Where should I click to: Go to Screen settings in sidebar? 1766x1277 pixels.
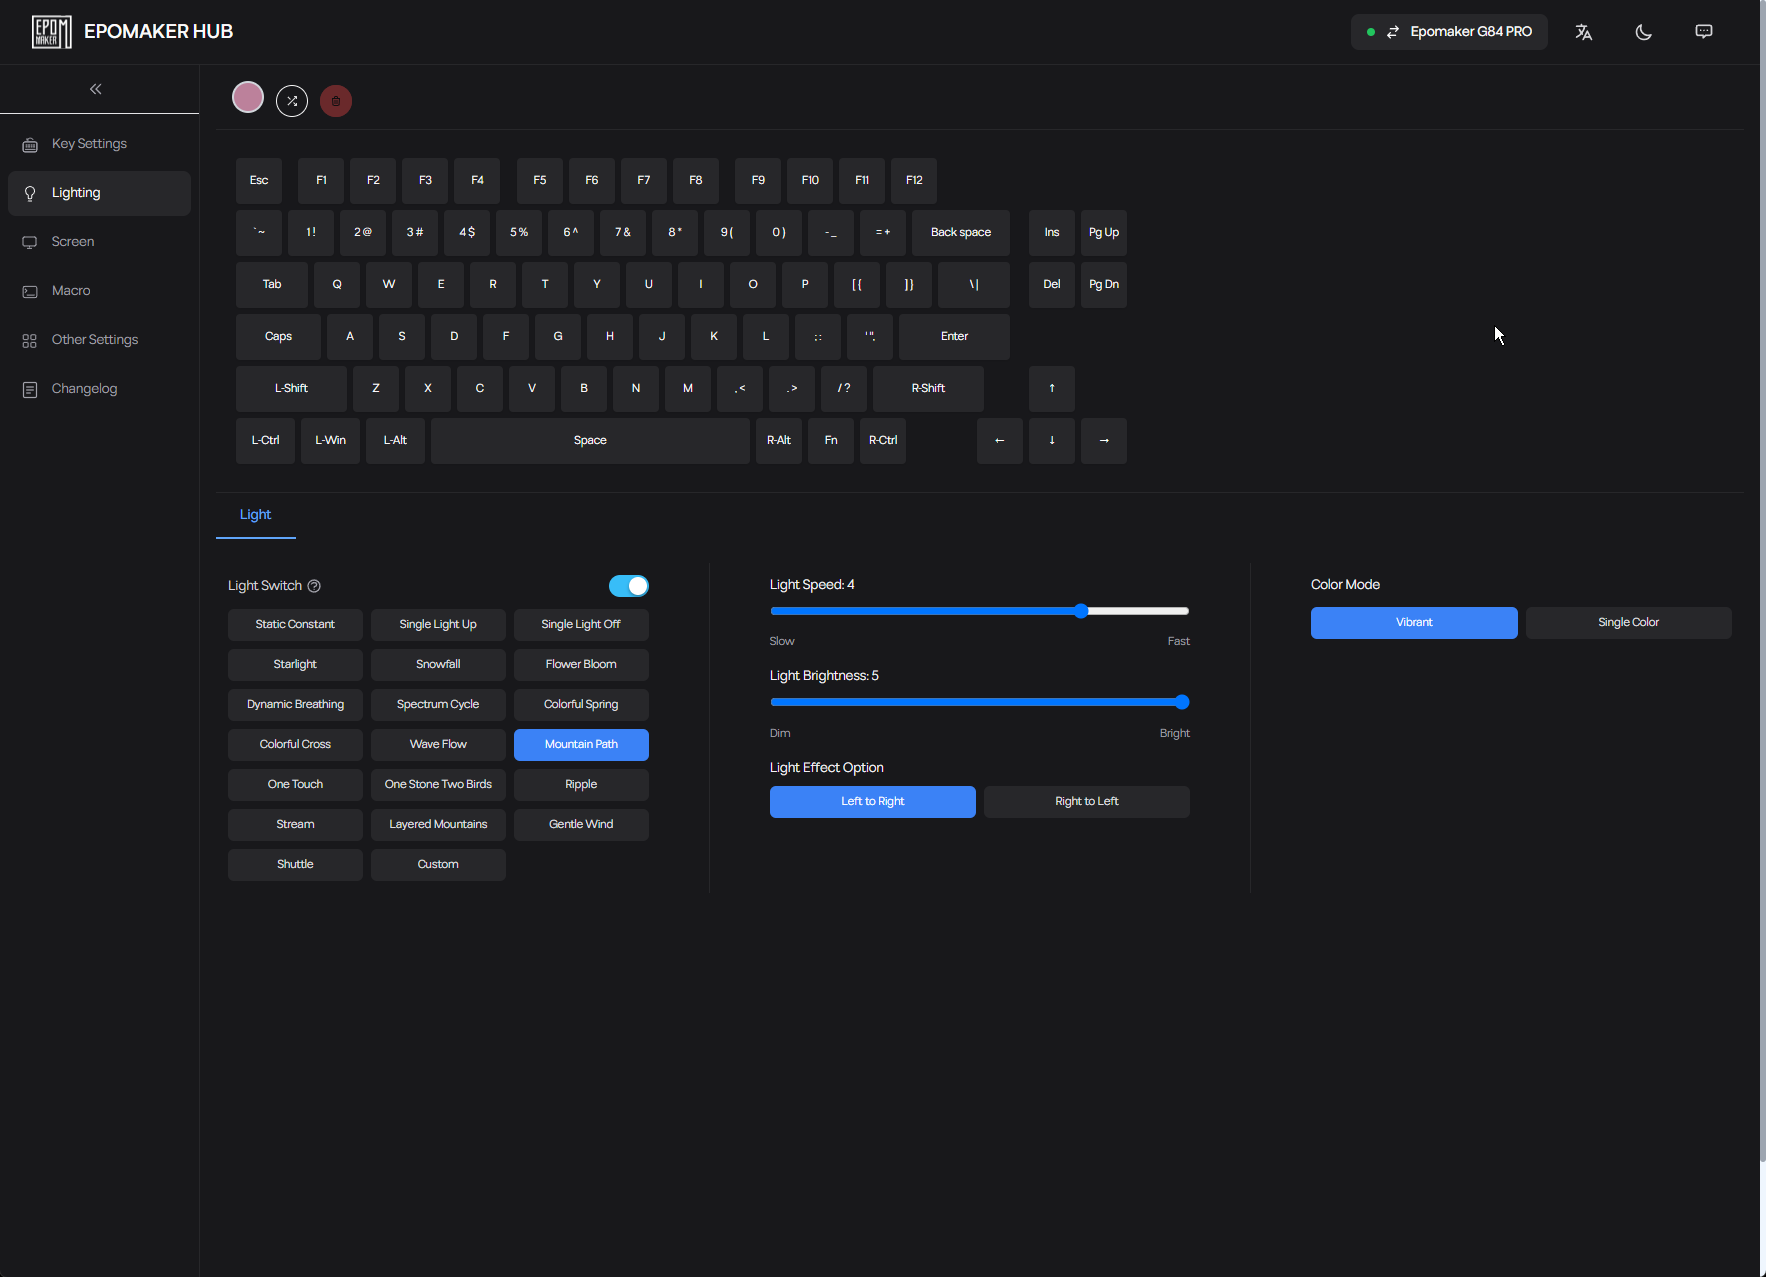[99, 242]
